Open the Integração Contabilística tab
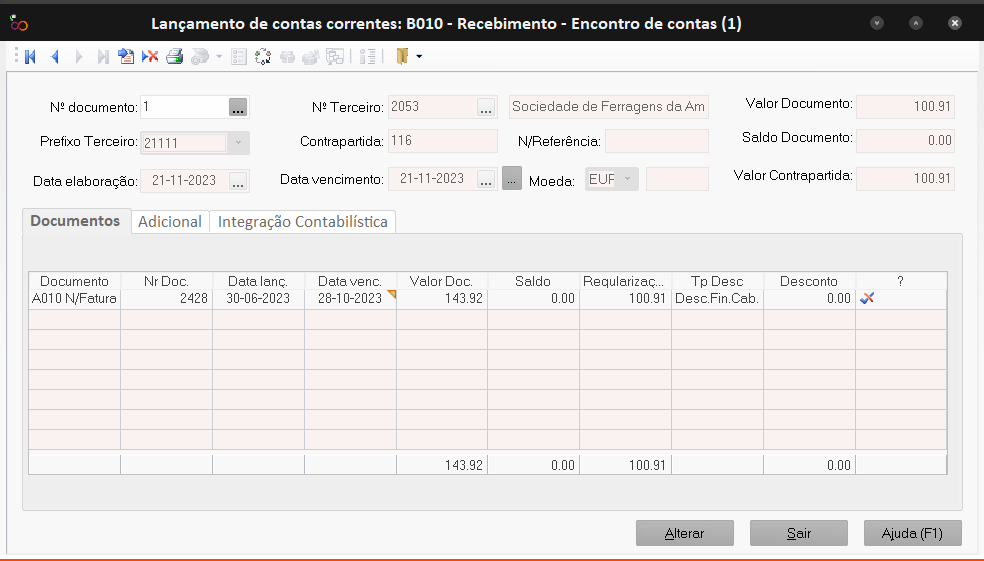 tap(302, 222)
